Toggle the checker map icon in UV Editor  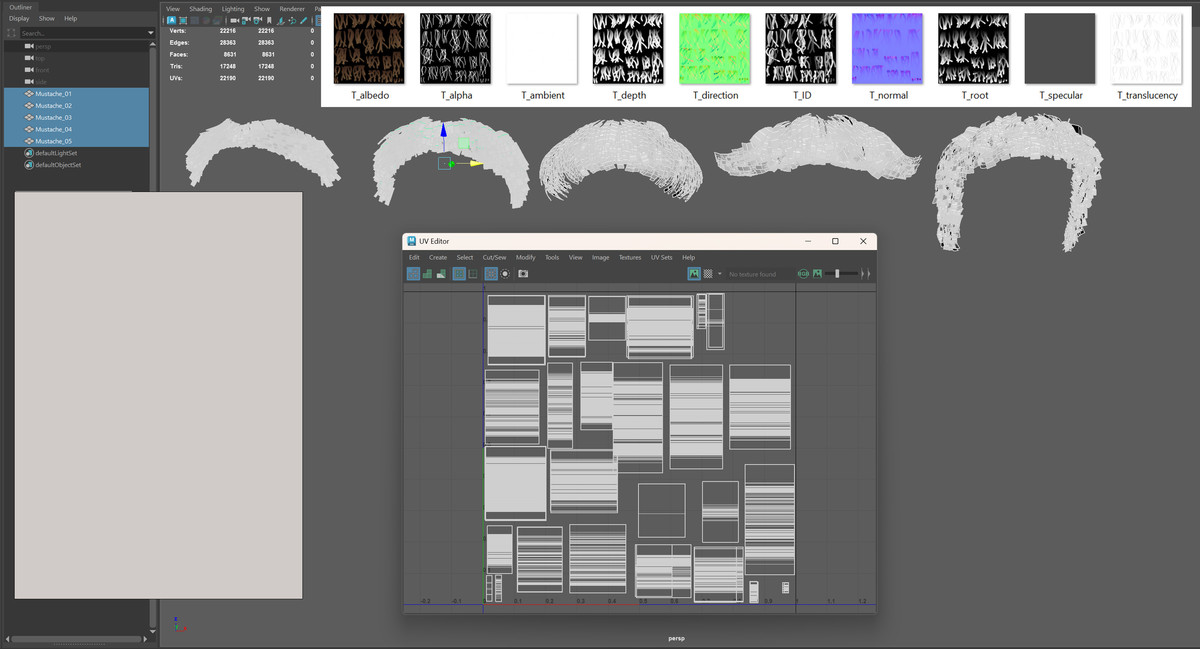(708, 274)
